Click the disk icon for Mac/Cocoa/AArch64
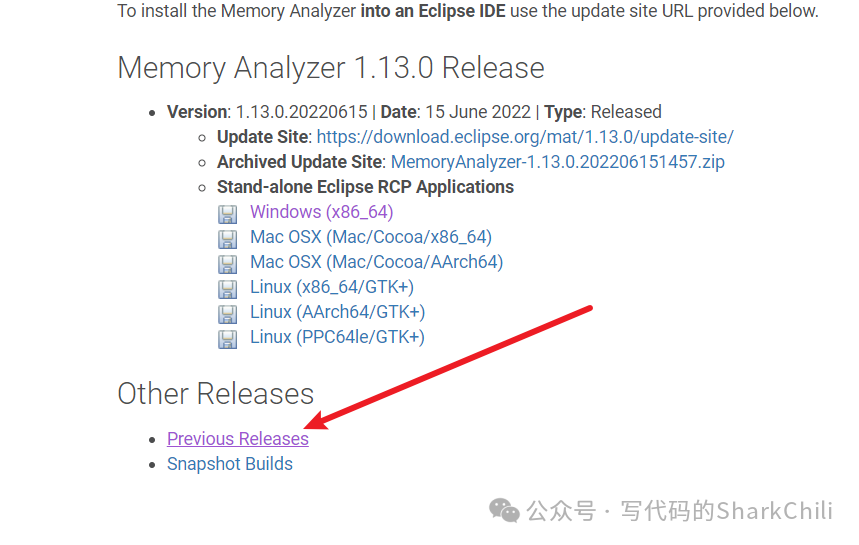This screenshot has height=545, width=859. (x=228, y=264)
